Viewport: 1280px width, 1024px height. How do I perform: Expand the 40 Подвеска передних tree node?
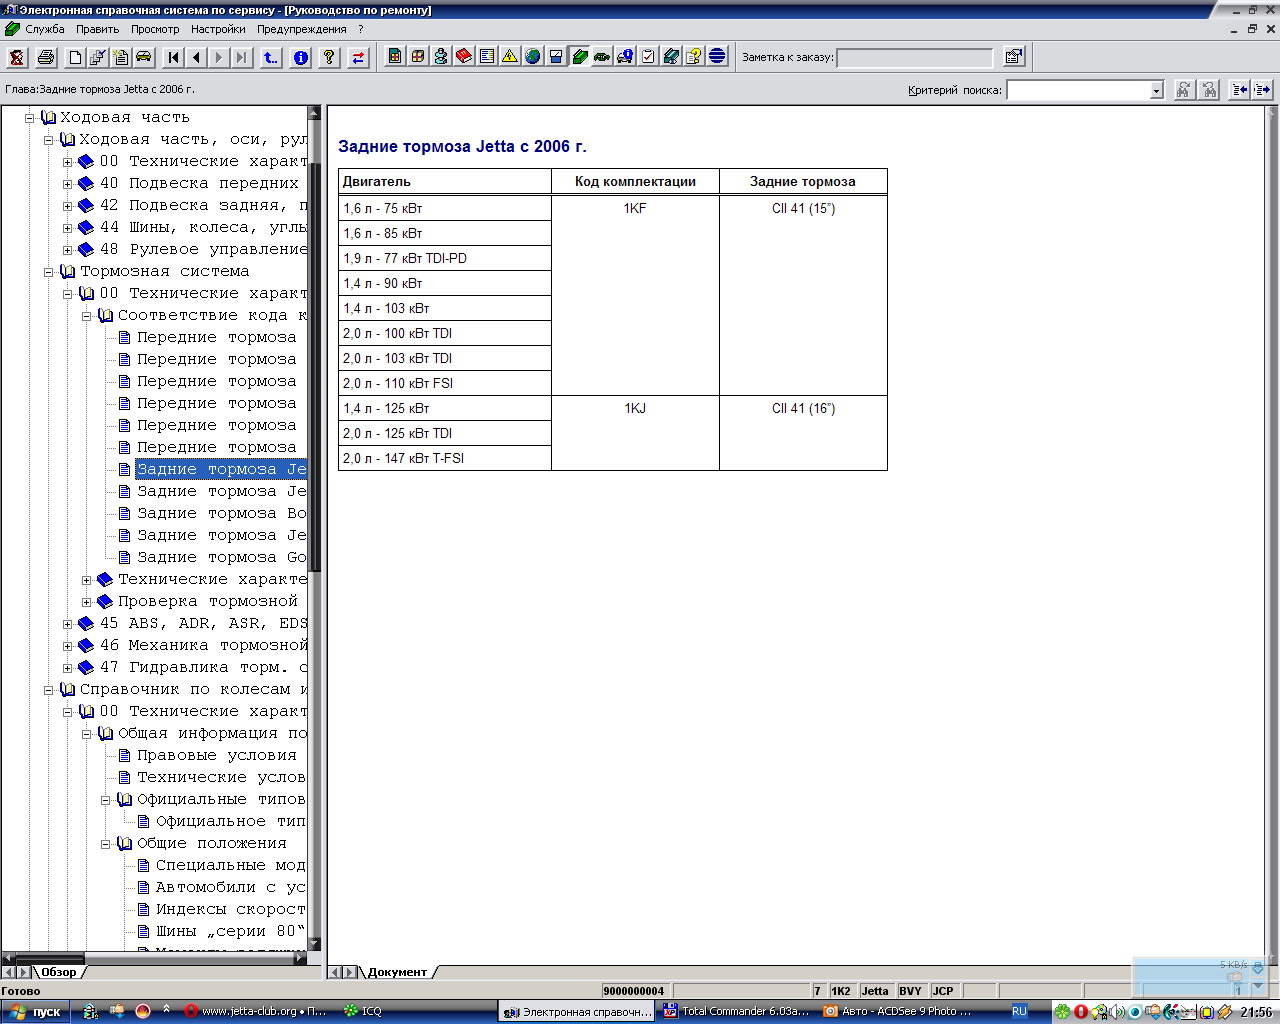coord(68,184)
